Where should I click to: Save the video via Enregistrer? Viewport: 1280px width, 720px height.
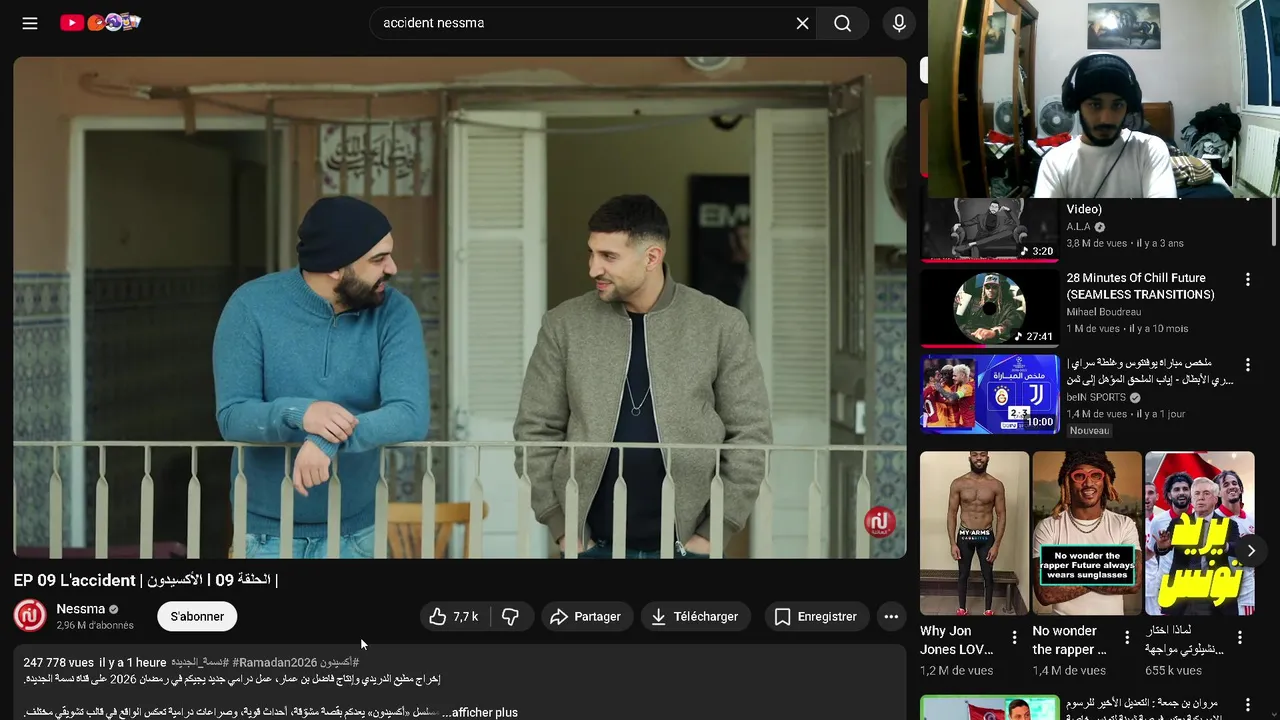(x=816, y=617)
